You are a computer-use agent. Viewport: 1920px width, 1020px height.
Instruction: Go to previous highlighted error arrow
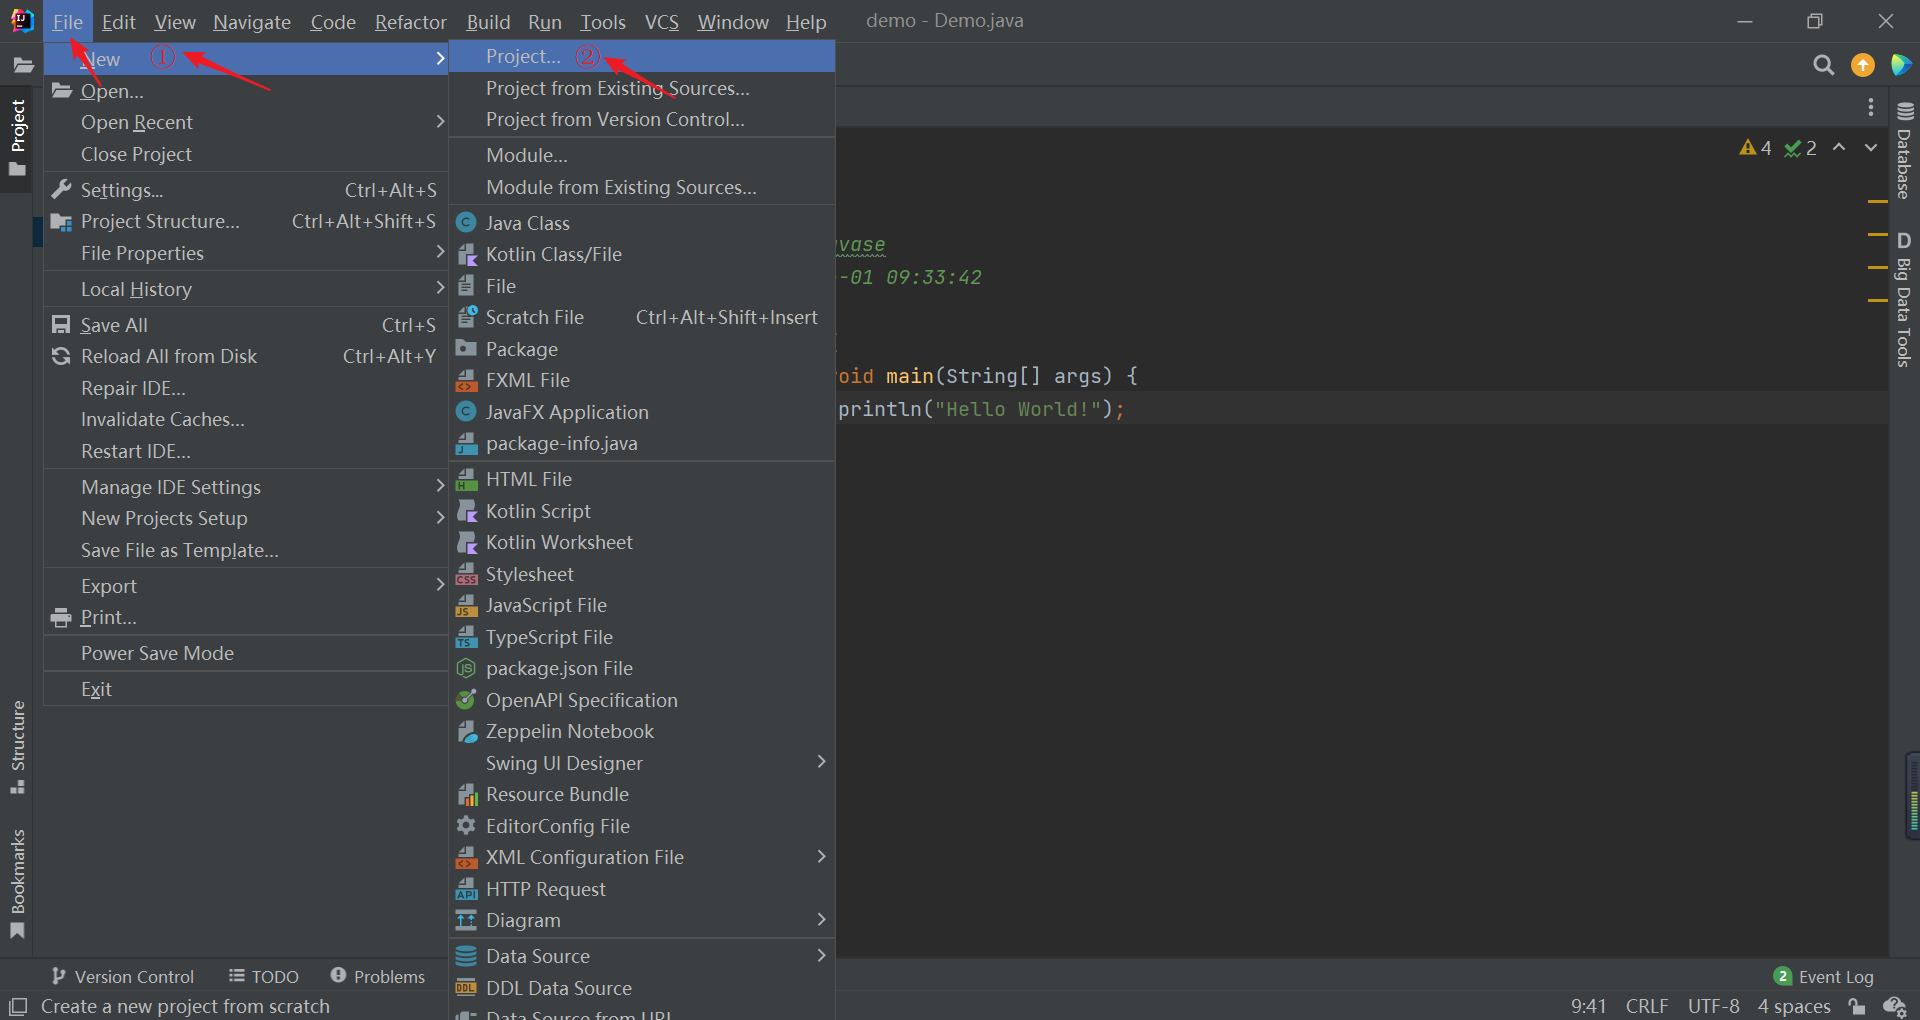[1839, 148]
